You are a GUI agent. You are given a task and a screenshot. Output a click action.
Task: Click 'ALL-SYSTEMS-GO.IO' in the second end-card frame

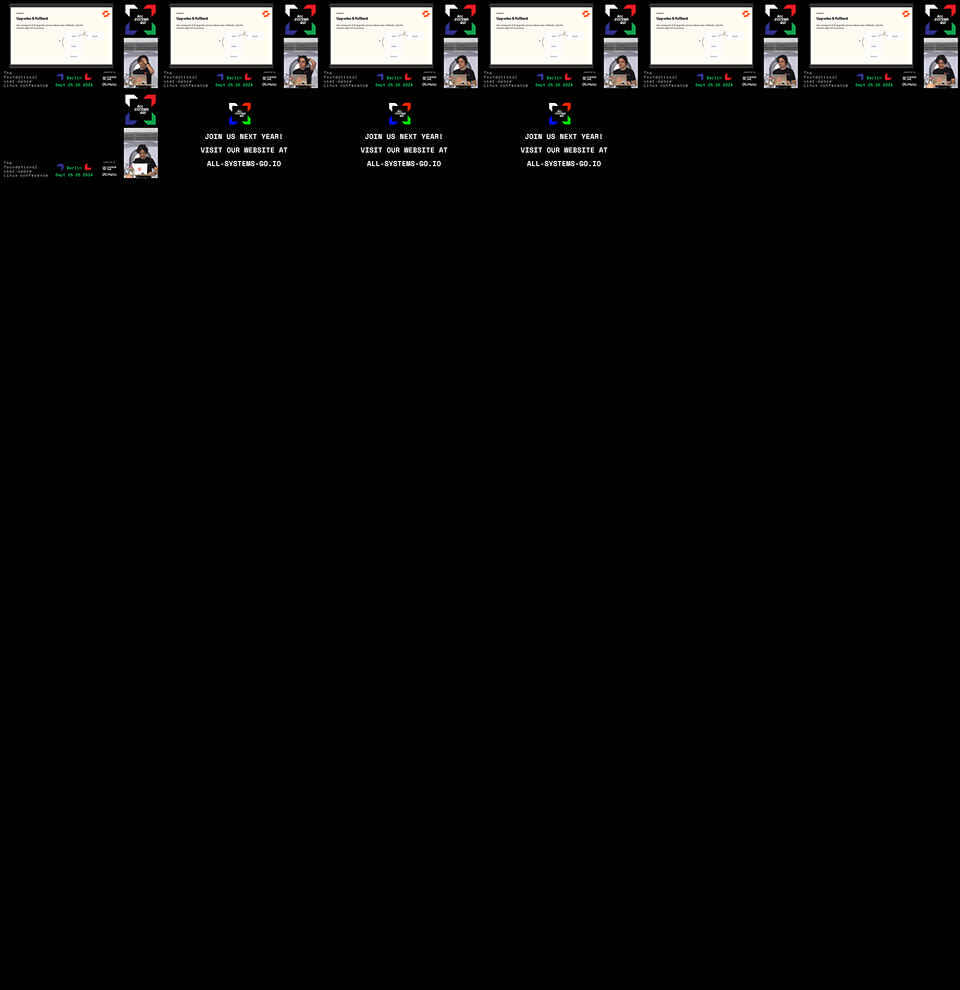(404, 164)
